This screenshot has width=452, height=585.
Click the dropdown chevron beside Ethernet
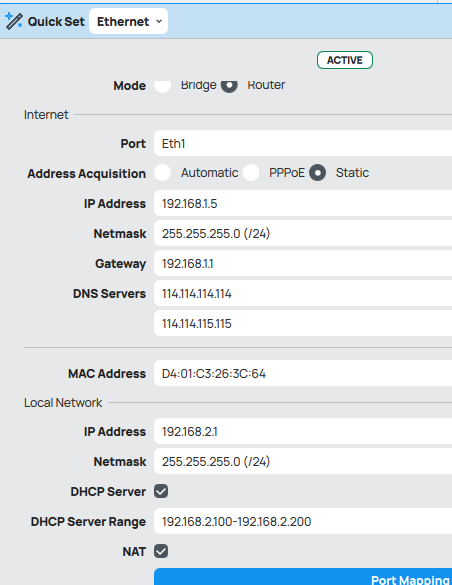click(159, 21)
